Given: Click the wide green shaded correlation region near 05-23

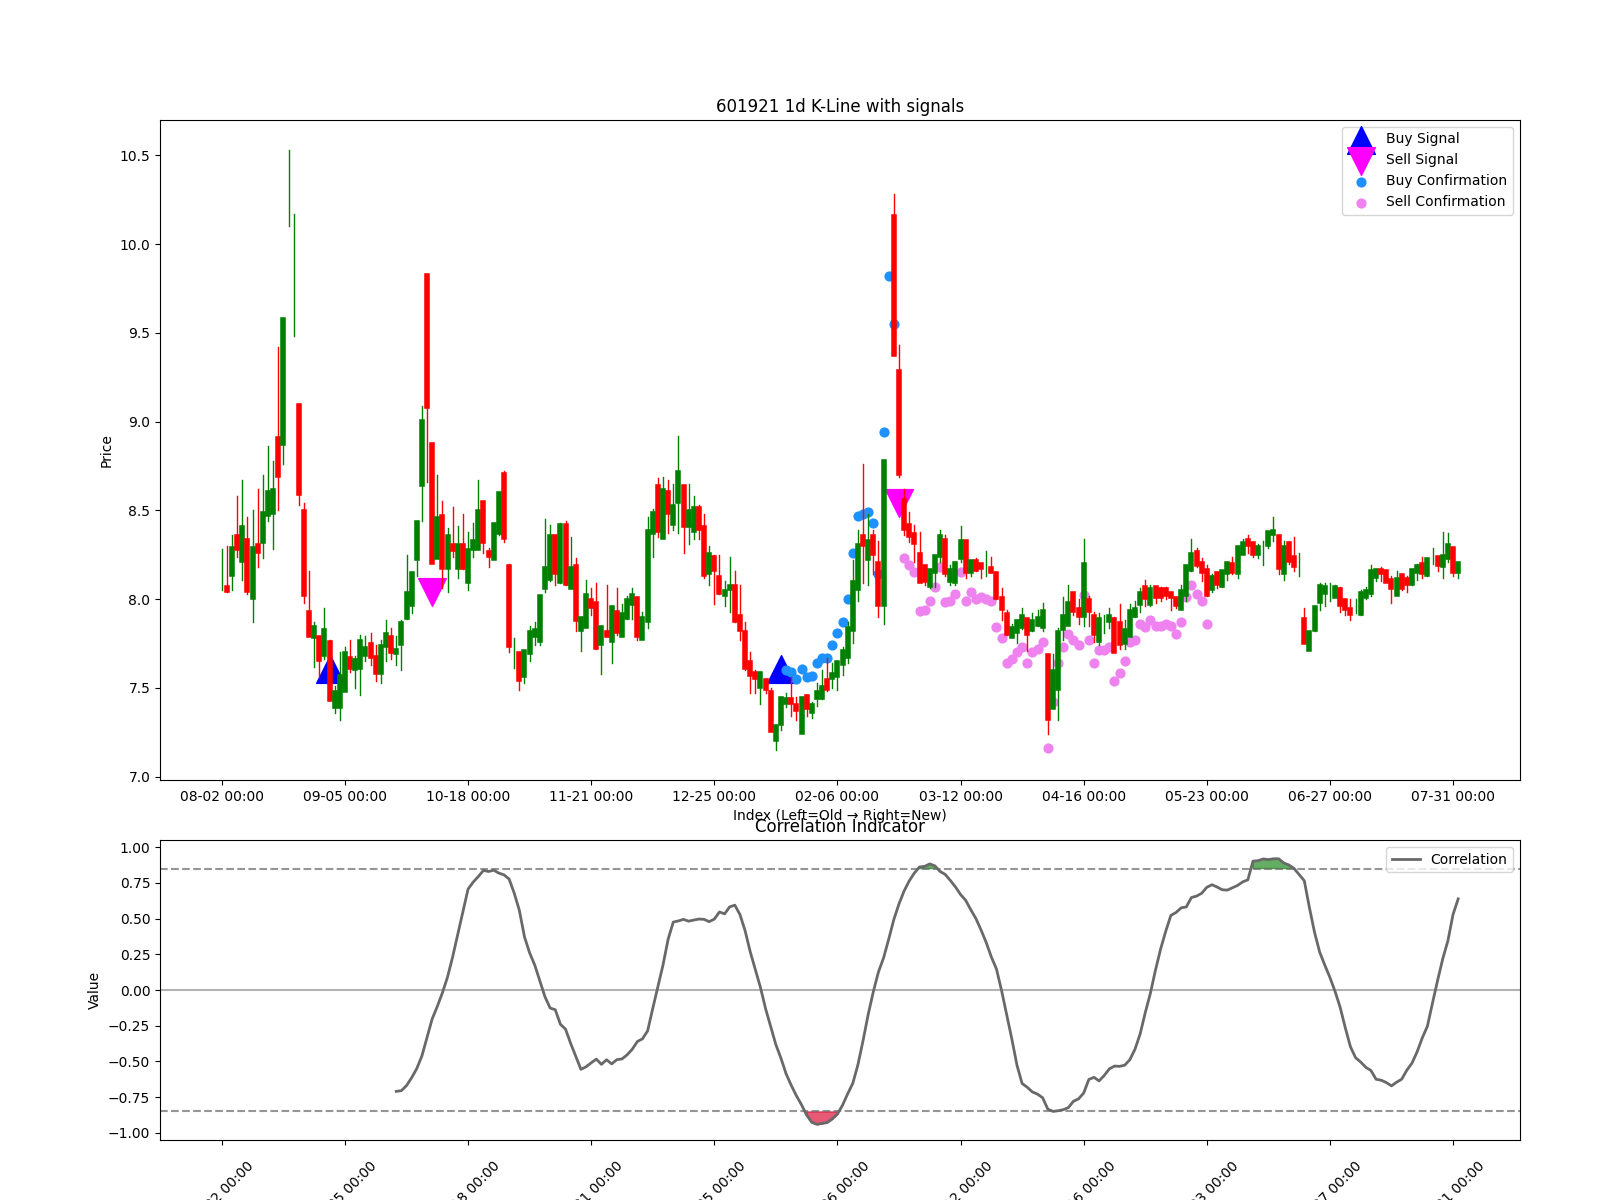Looking at the screenshot, I should (1272, 863).
